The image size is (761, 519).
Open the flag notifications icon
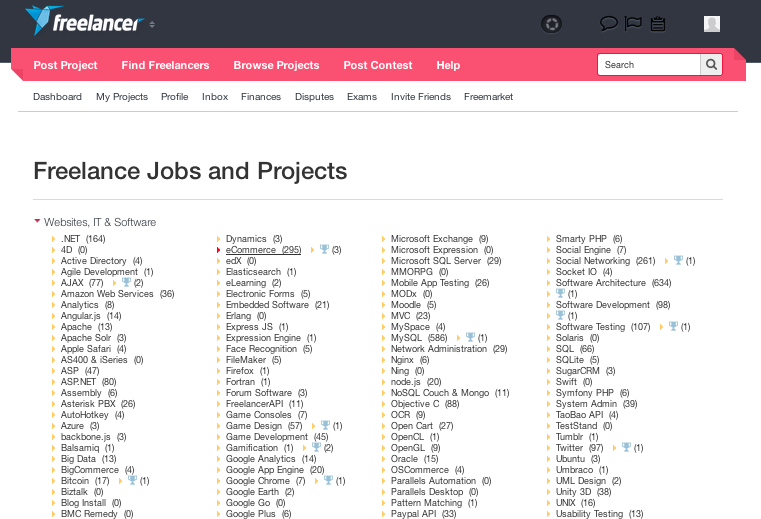click(x=633, y=24)
